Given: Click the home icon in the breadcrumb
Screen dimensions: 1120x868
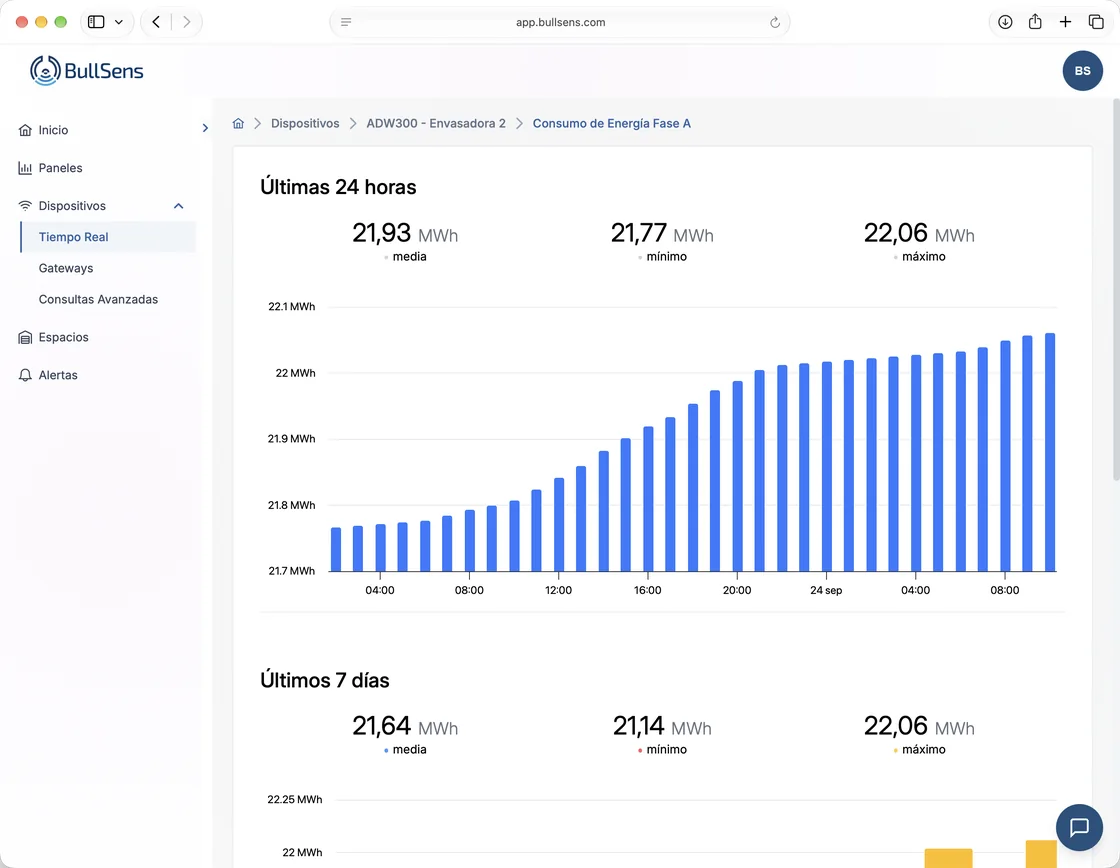Looking at the screenshot, I should coord(239,124).
